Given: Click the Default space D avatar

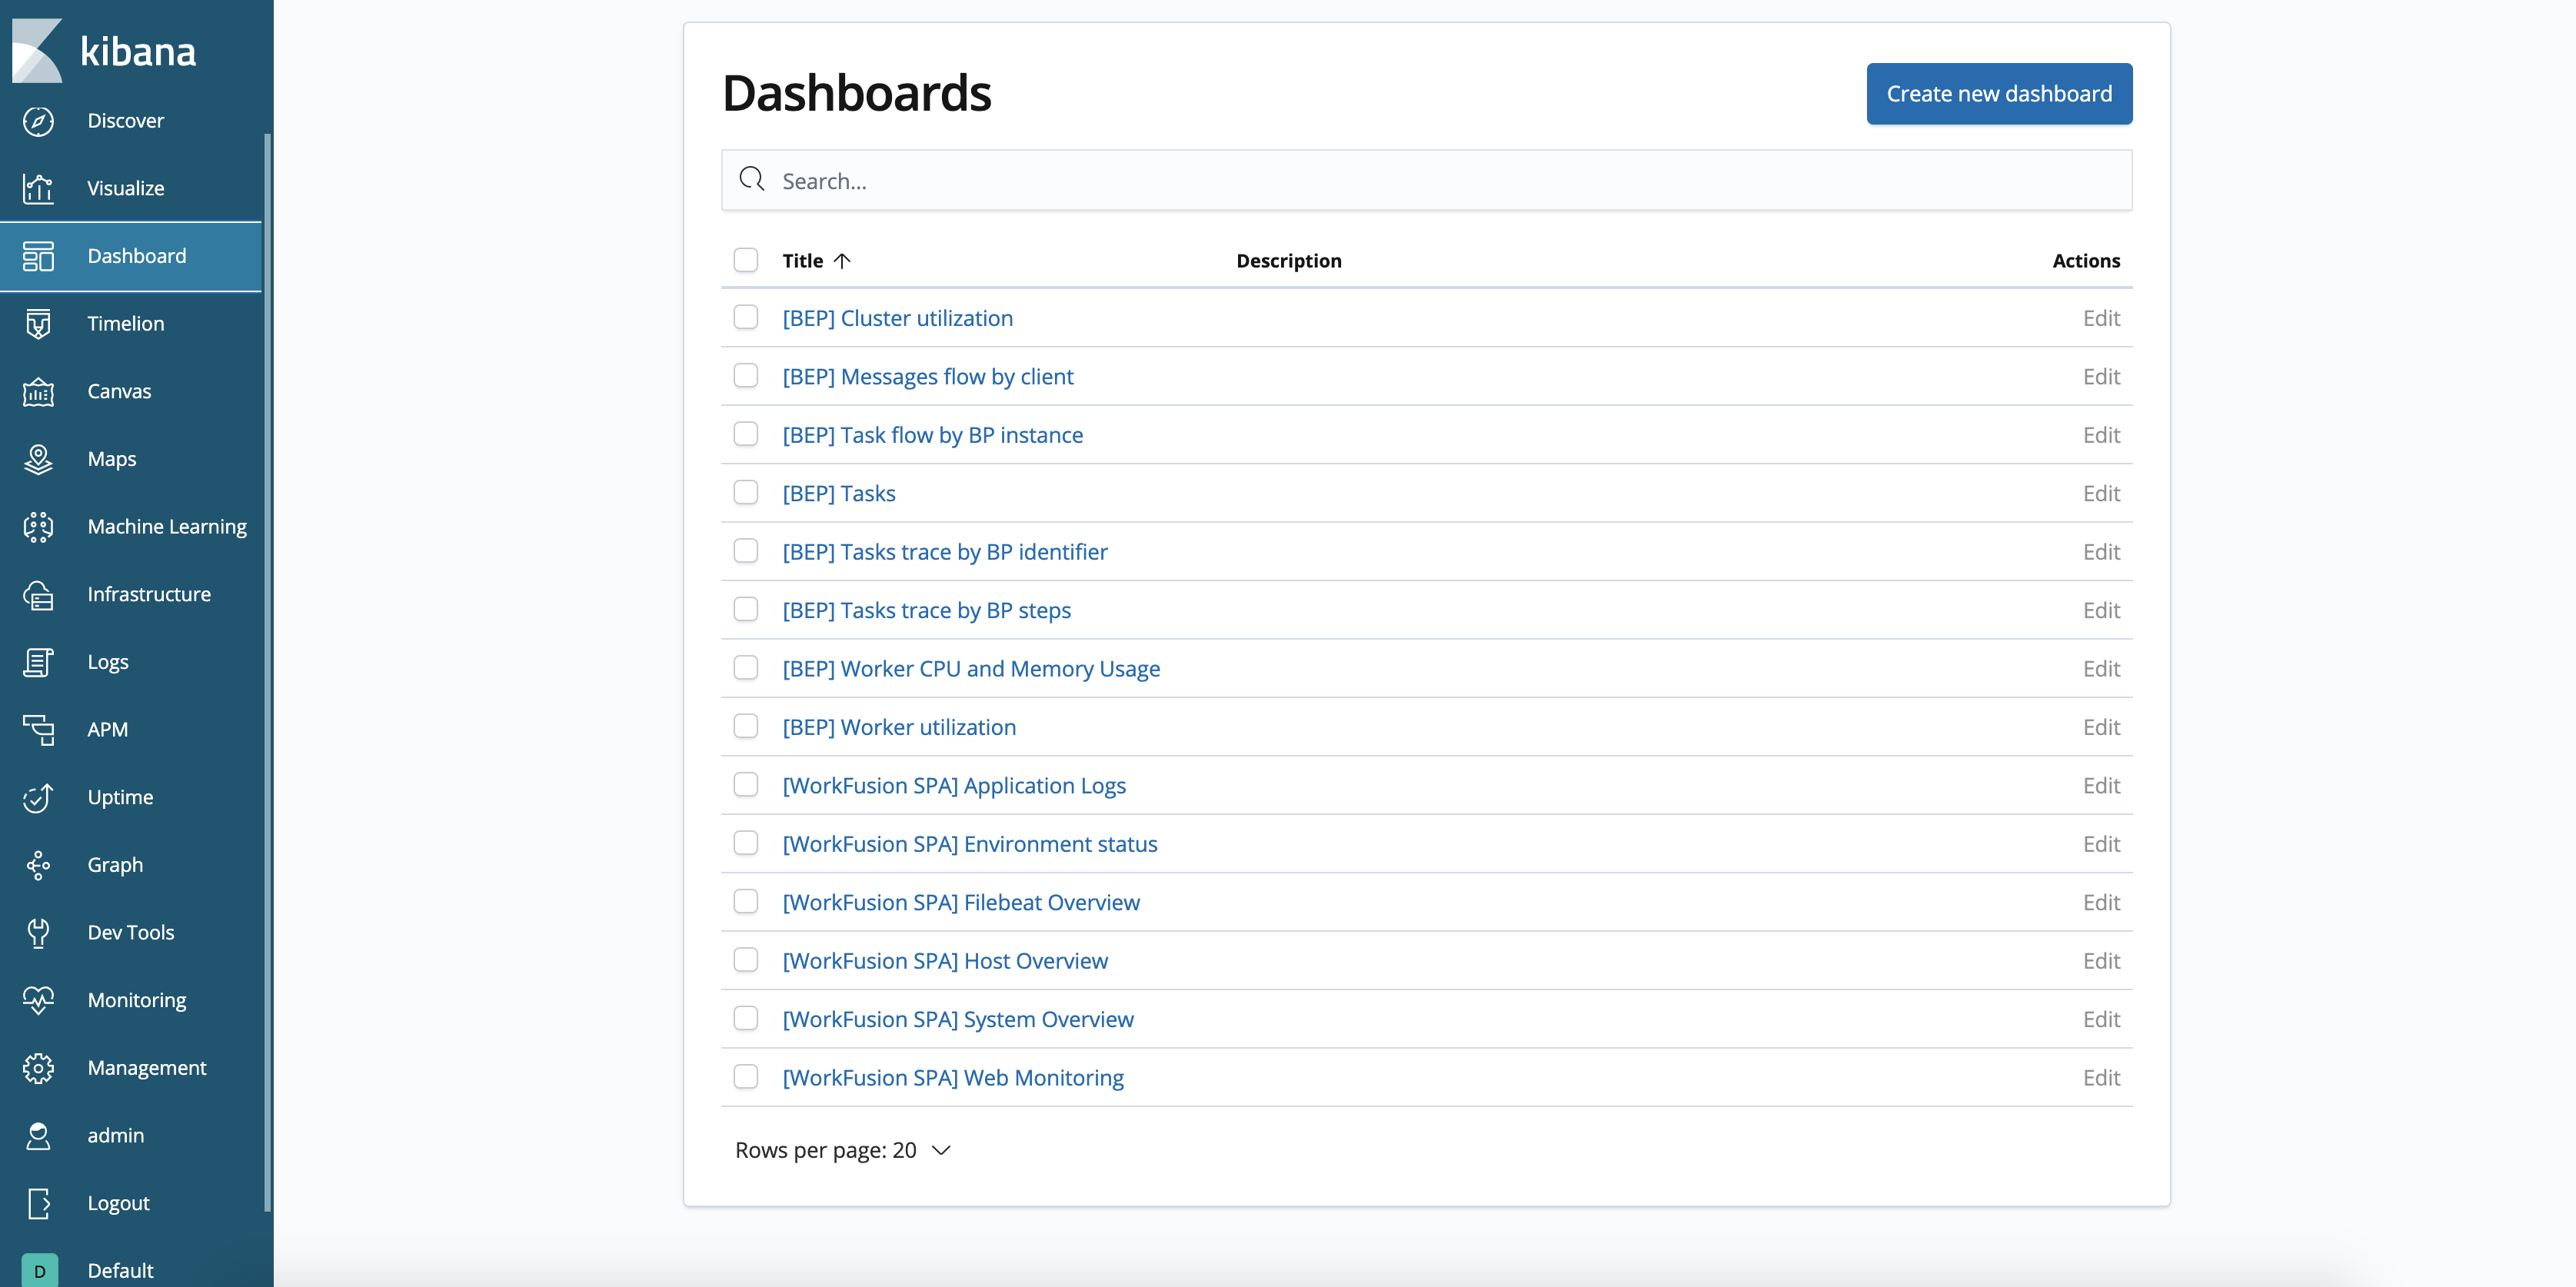Looking at the screenshot, I should click(39, 1270).
